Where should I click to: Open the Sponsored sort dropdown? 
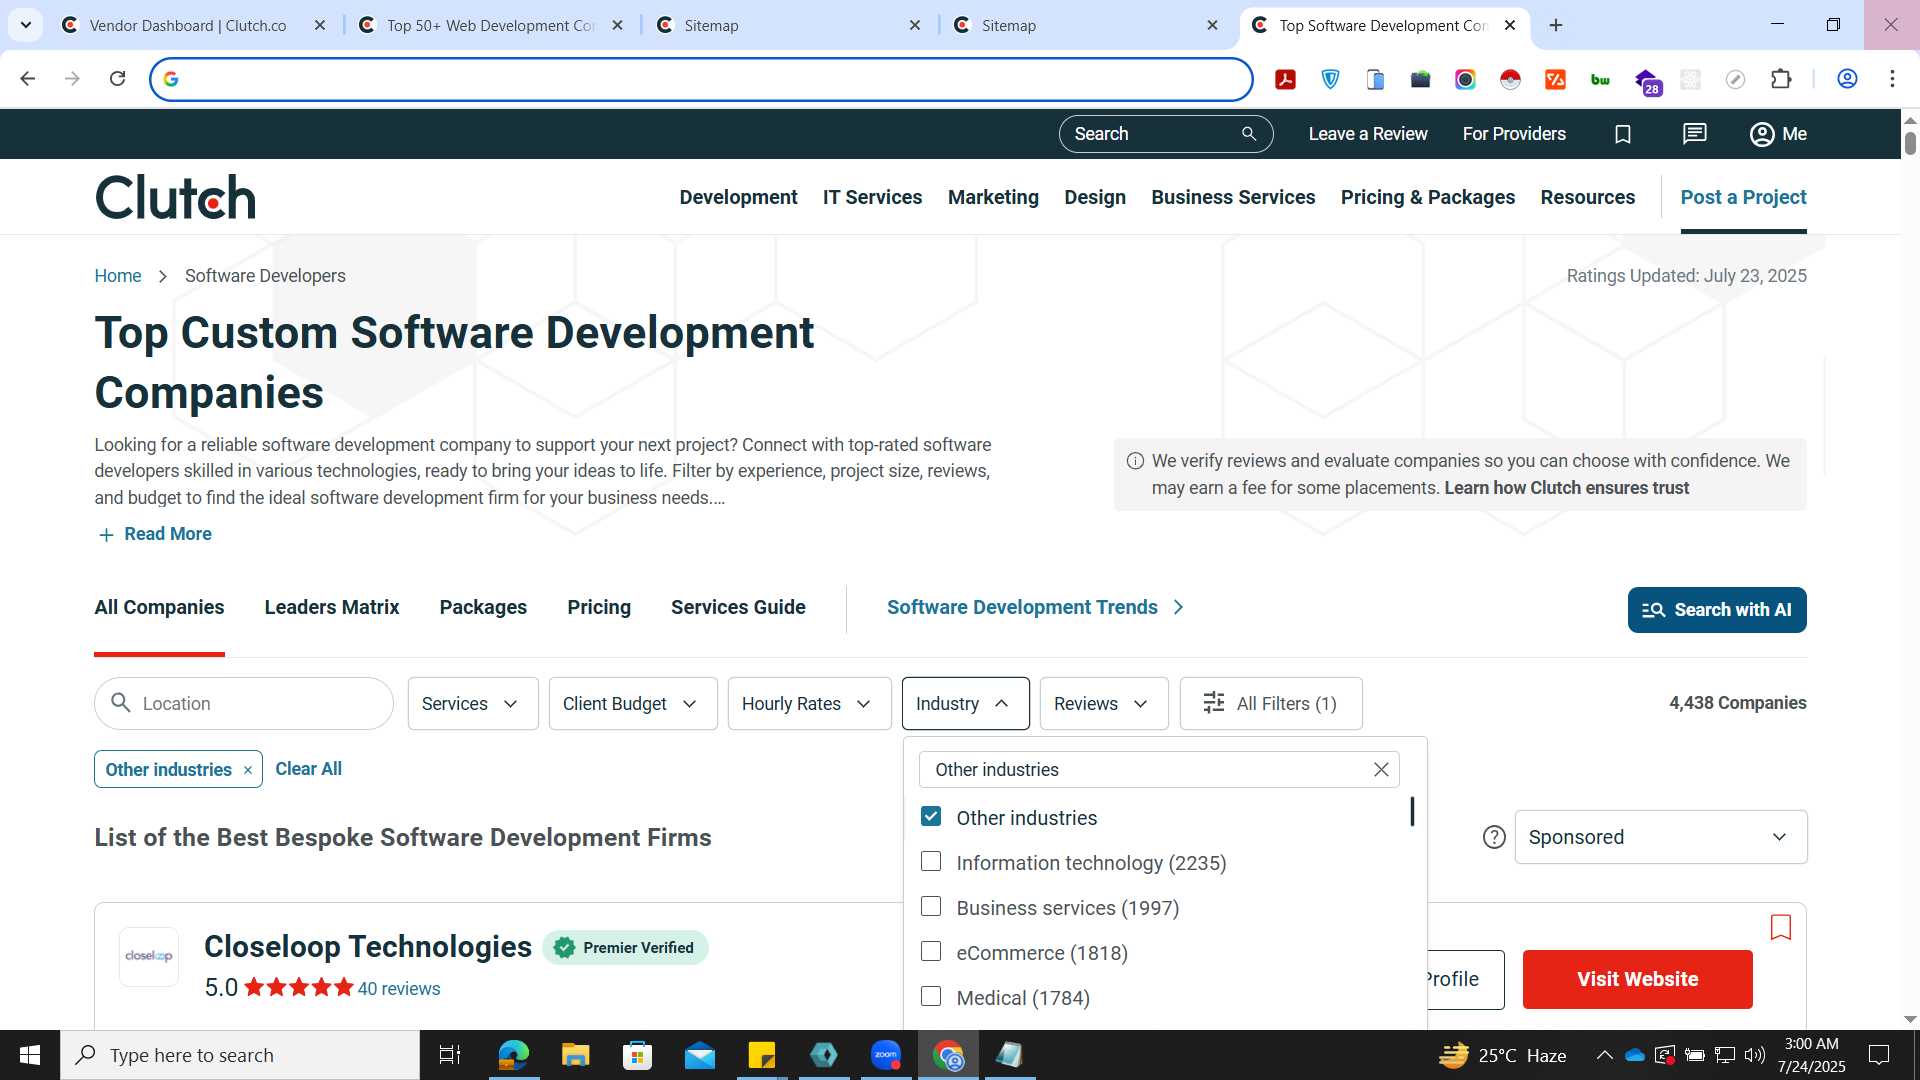(1660, 837)
